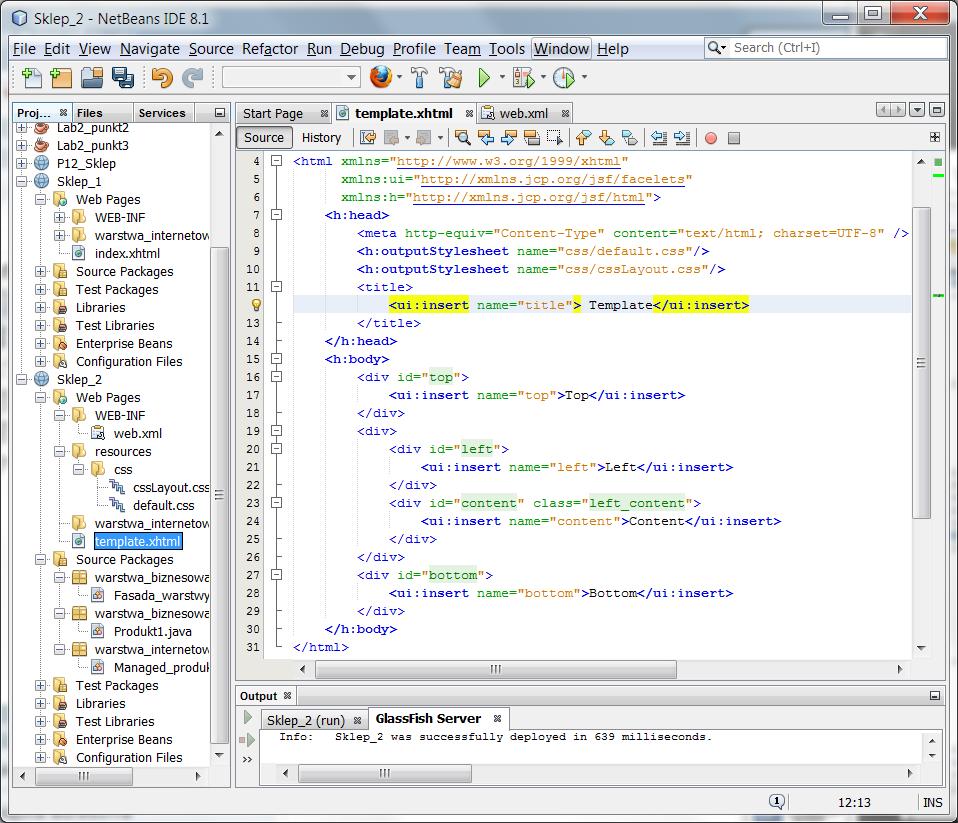Collapse the html tag fold at line 4
This screenshot has height=823, width=958.
[x=277, y=161]
